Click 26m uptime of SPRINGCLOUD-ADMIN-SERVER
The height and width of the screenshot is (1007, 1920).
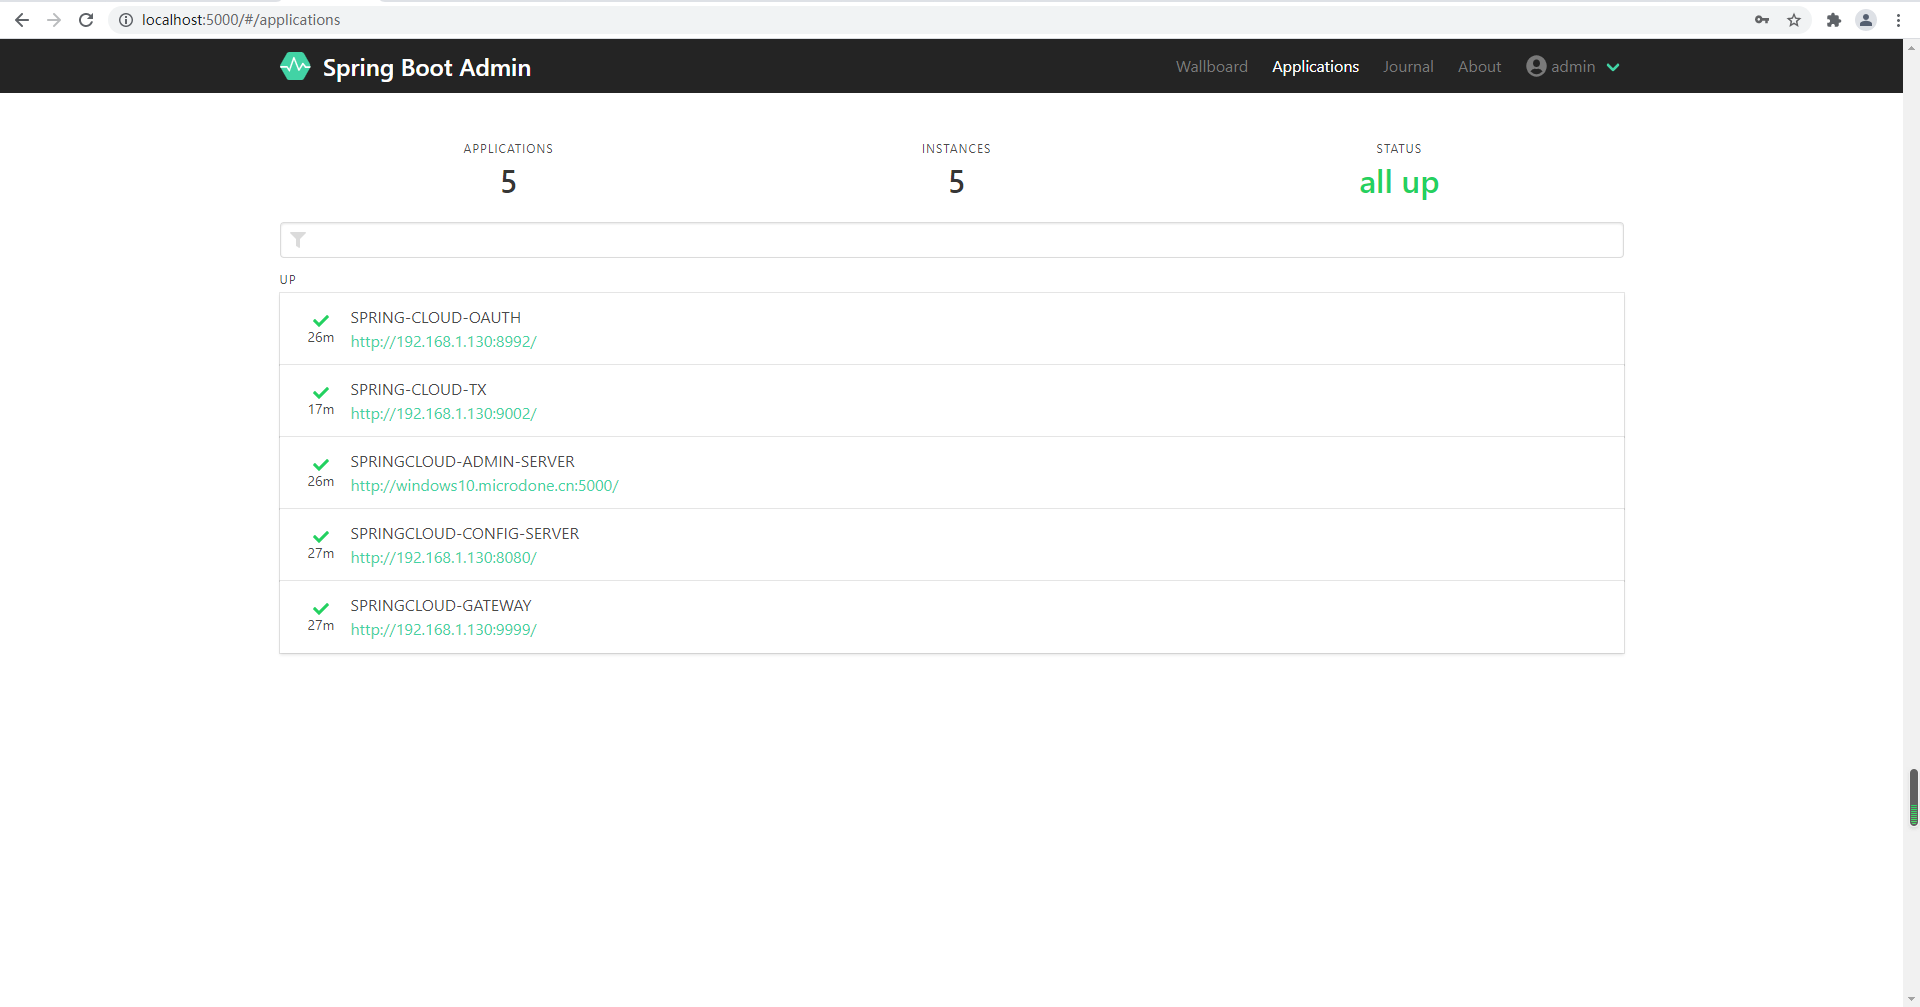321,482
